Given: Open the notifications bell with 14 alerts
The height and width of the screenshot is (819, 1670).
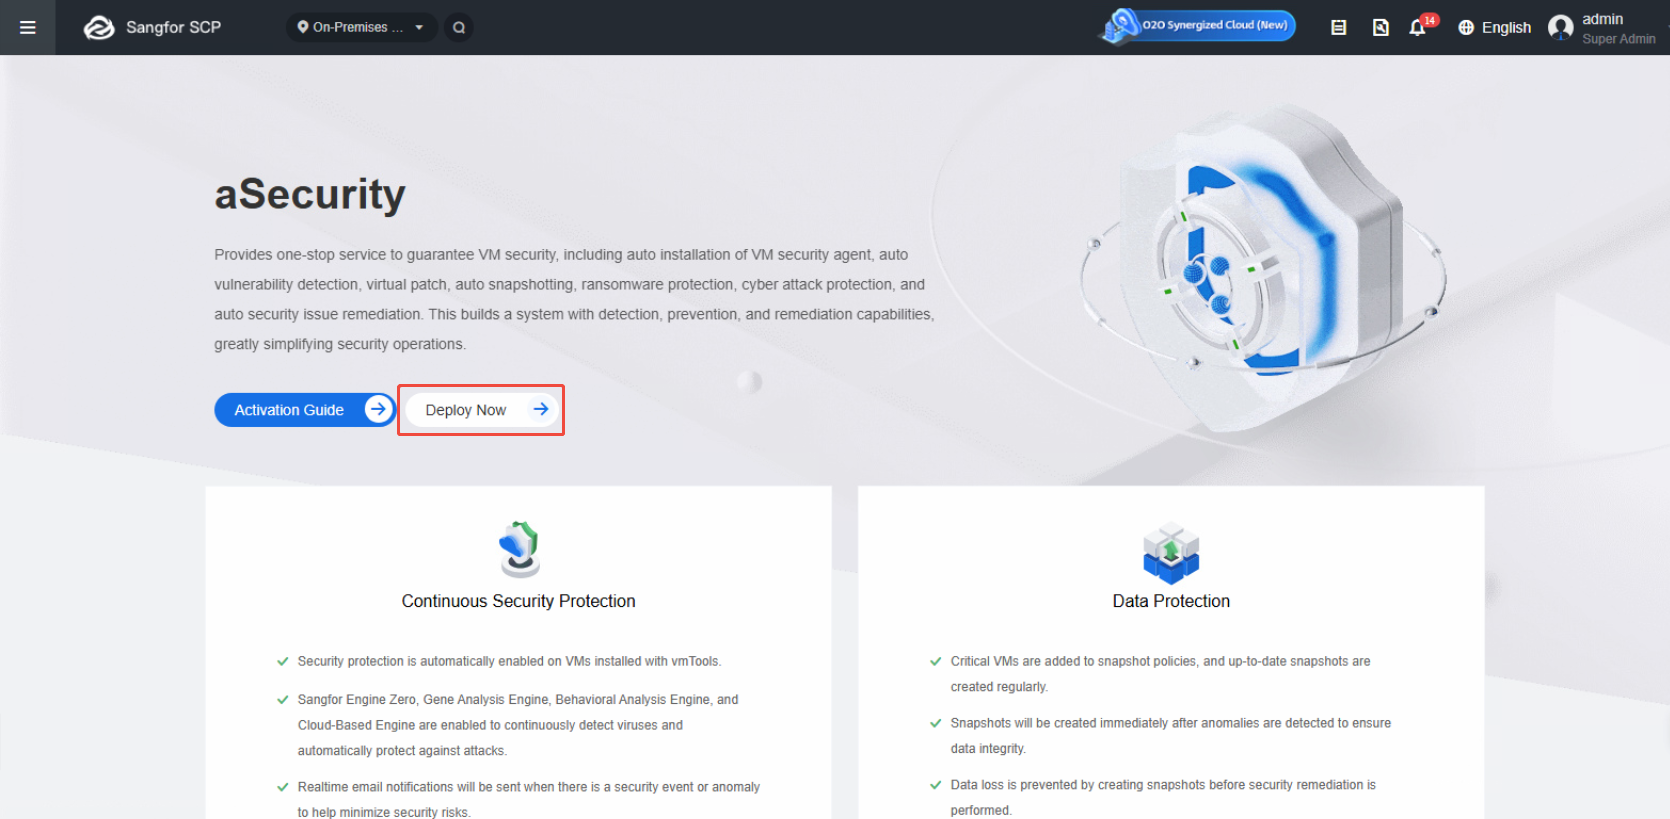Looking at the screenshot, I should (1420, 26).
